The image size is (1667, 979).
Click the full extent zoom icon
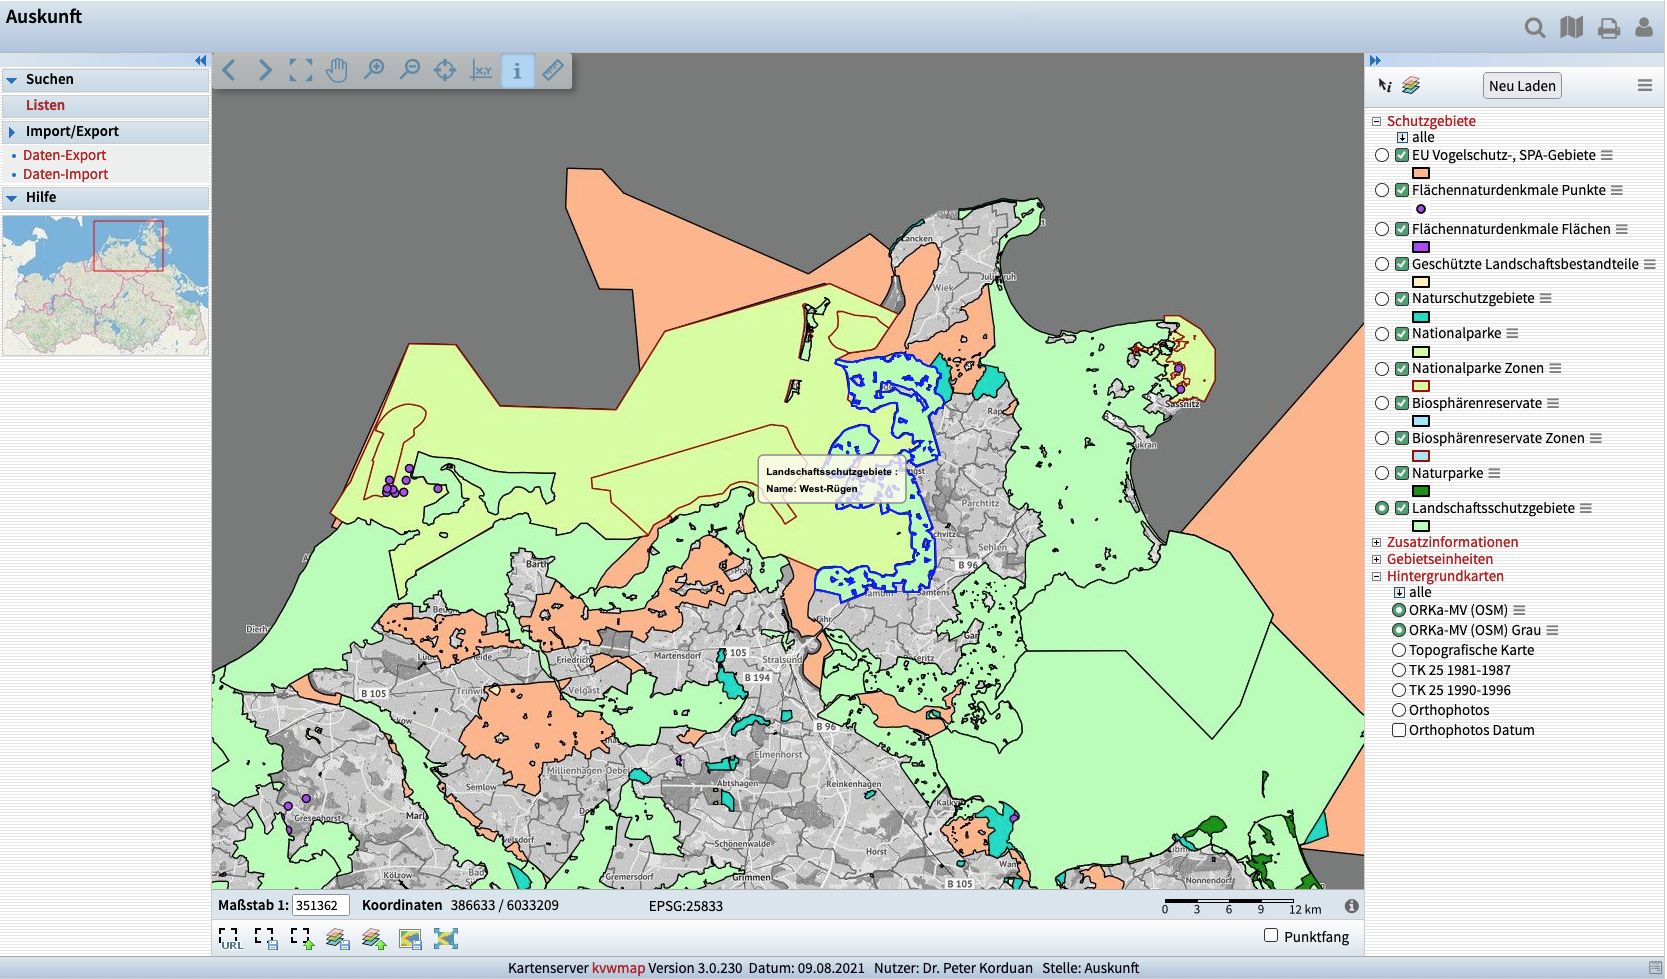click(301, 70)
